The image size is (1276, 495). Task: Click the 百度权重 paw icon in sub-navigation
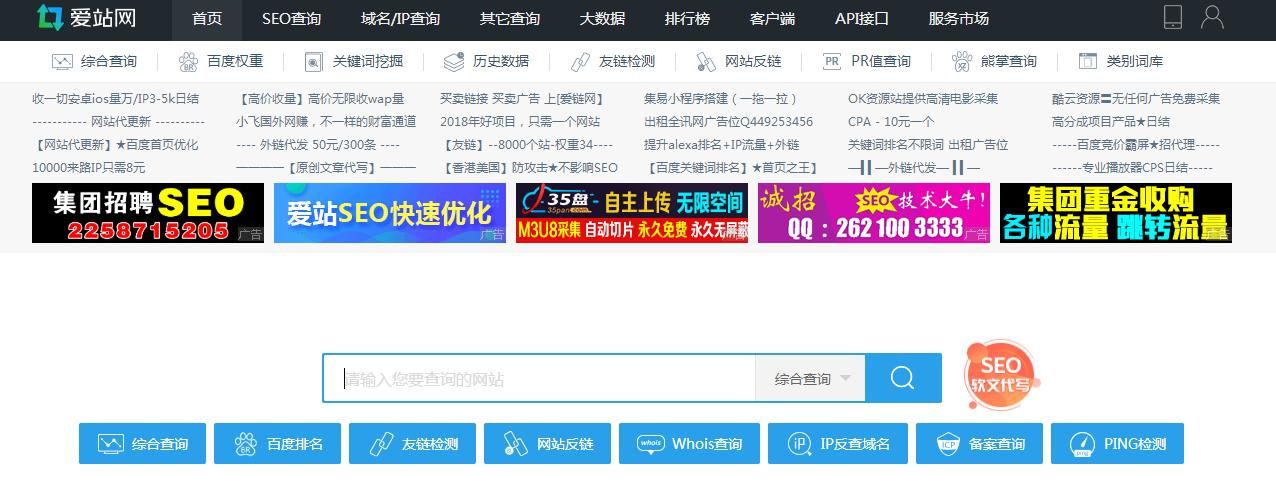(x=188, y=61)
